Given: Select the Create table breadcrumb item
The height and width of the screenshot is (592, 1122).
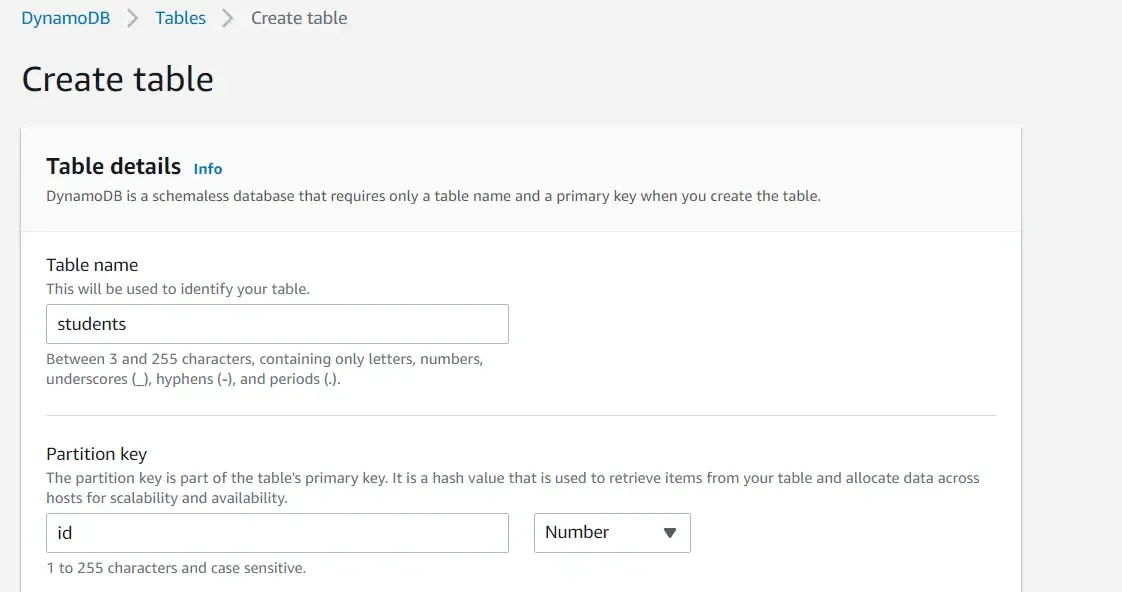Looking at the screenshot, I should click(x=298, y=17).
